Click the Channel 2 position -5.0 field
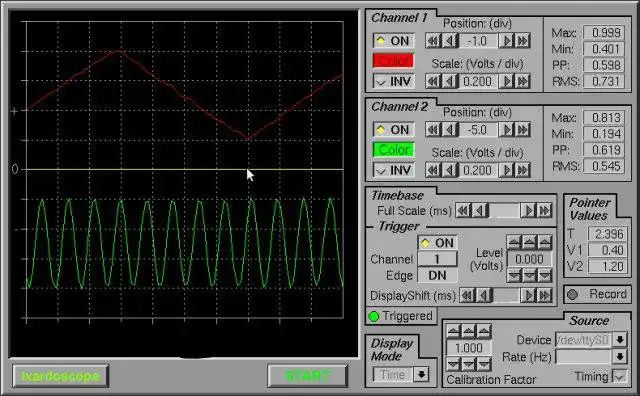640x396 pixels. coord(478,130)
